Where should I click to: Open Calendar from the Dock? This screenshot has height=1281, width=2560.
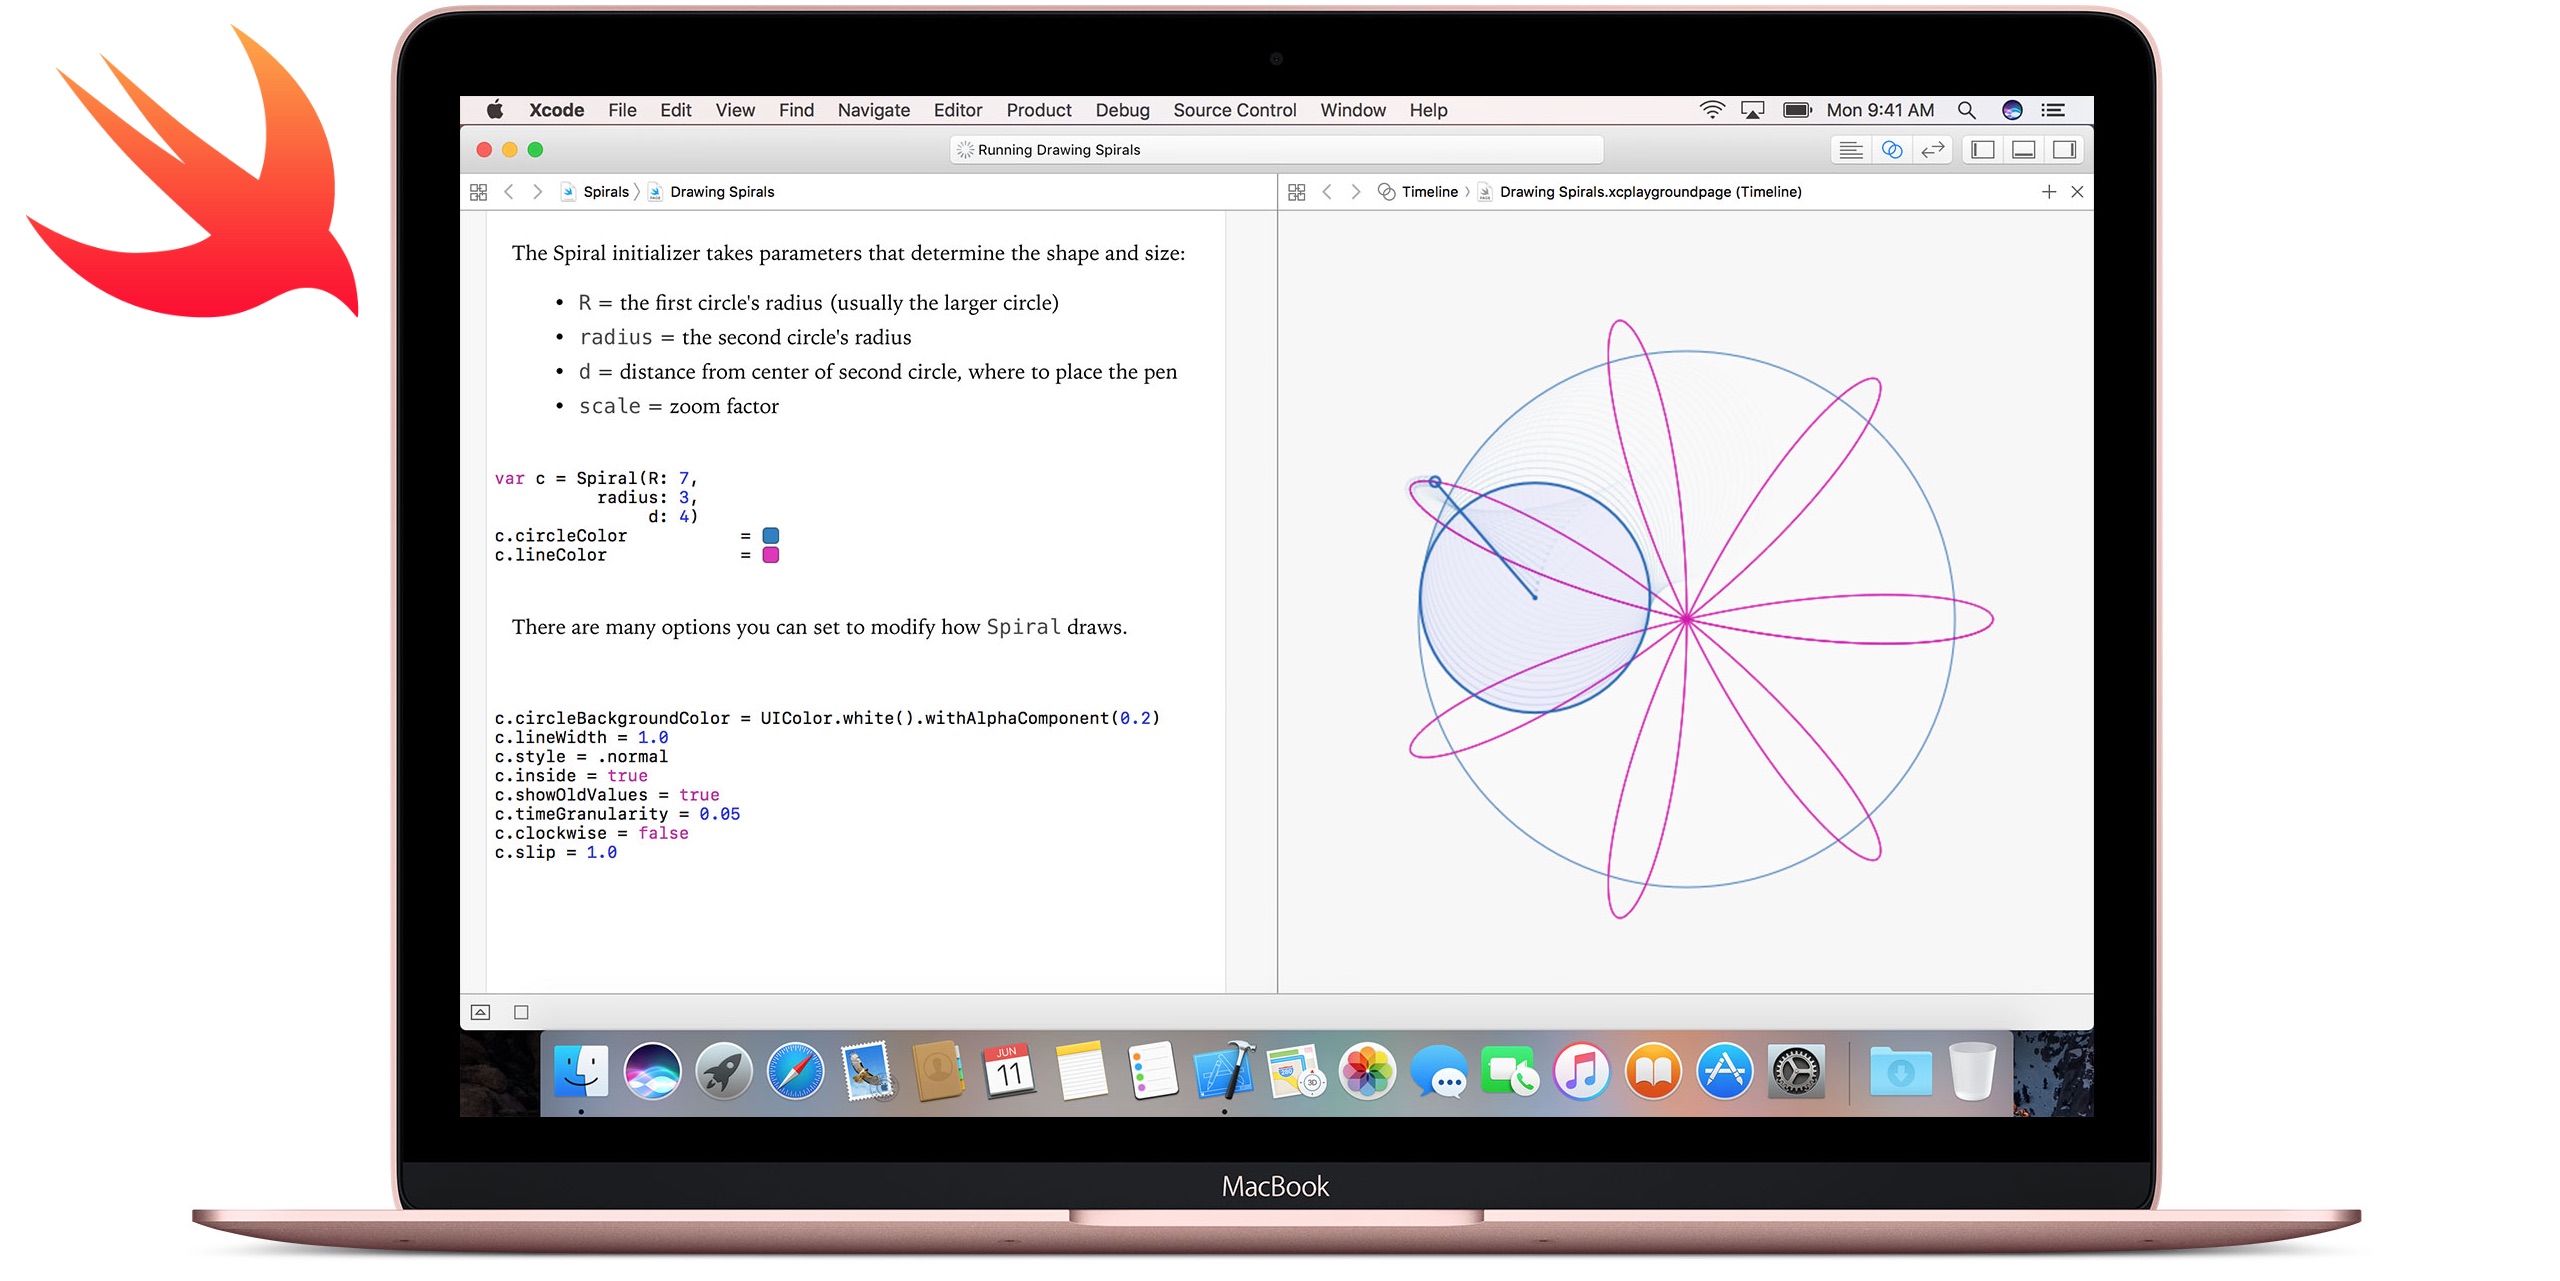(1009, 1072)
